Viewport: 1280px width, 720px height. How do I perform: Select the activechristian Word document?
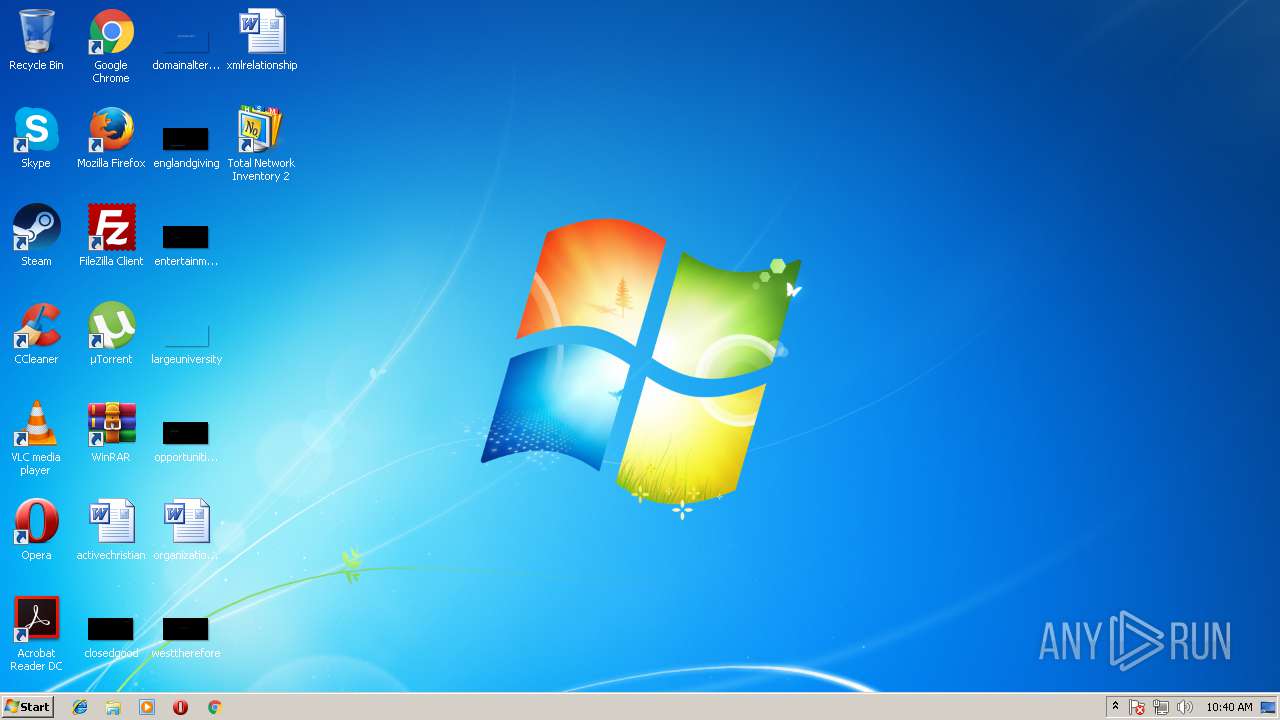point(111,530)
